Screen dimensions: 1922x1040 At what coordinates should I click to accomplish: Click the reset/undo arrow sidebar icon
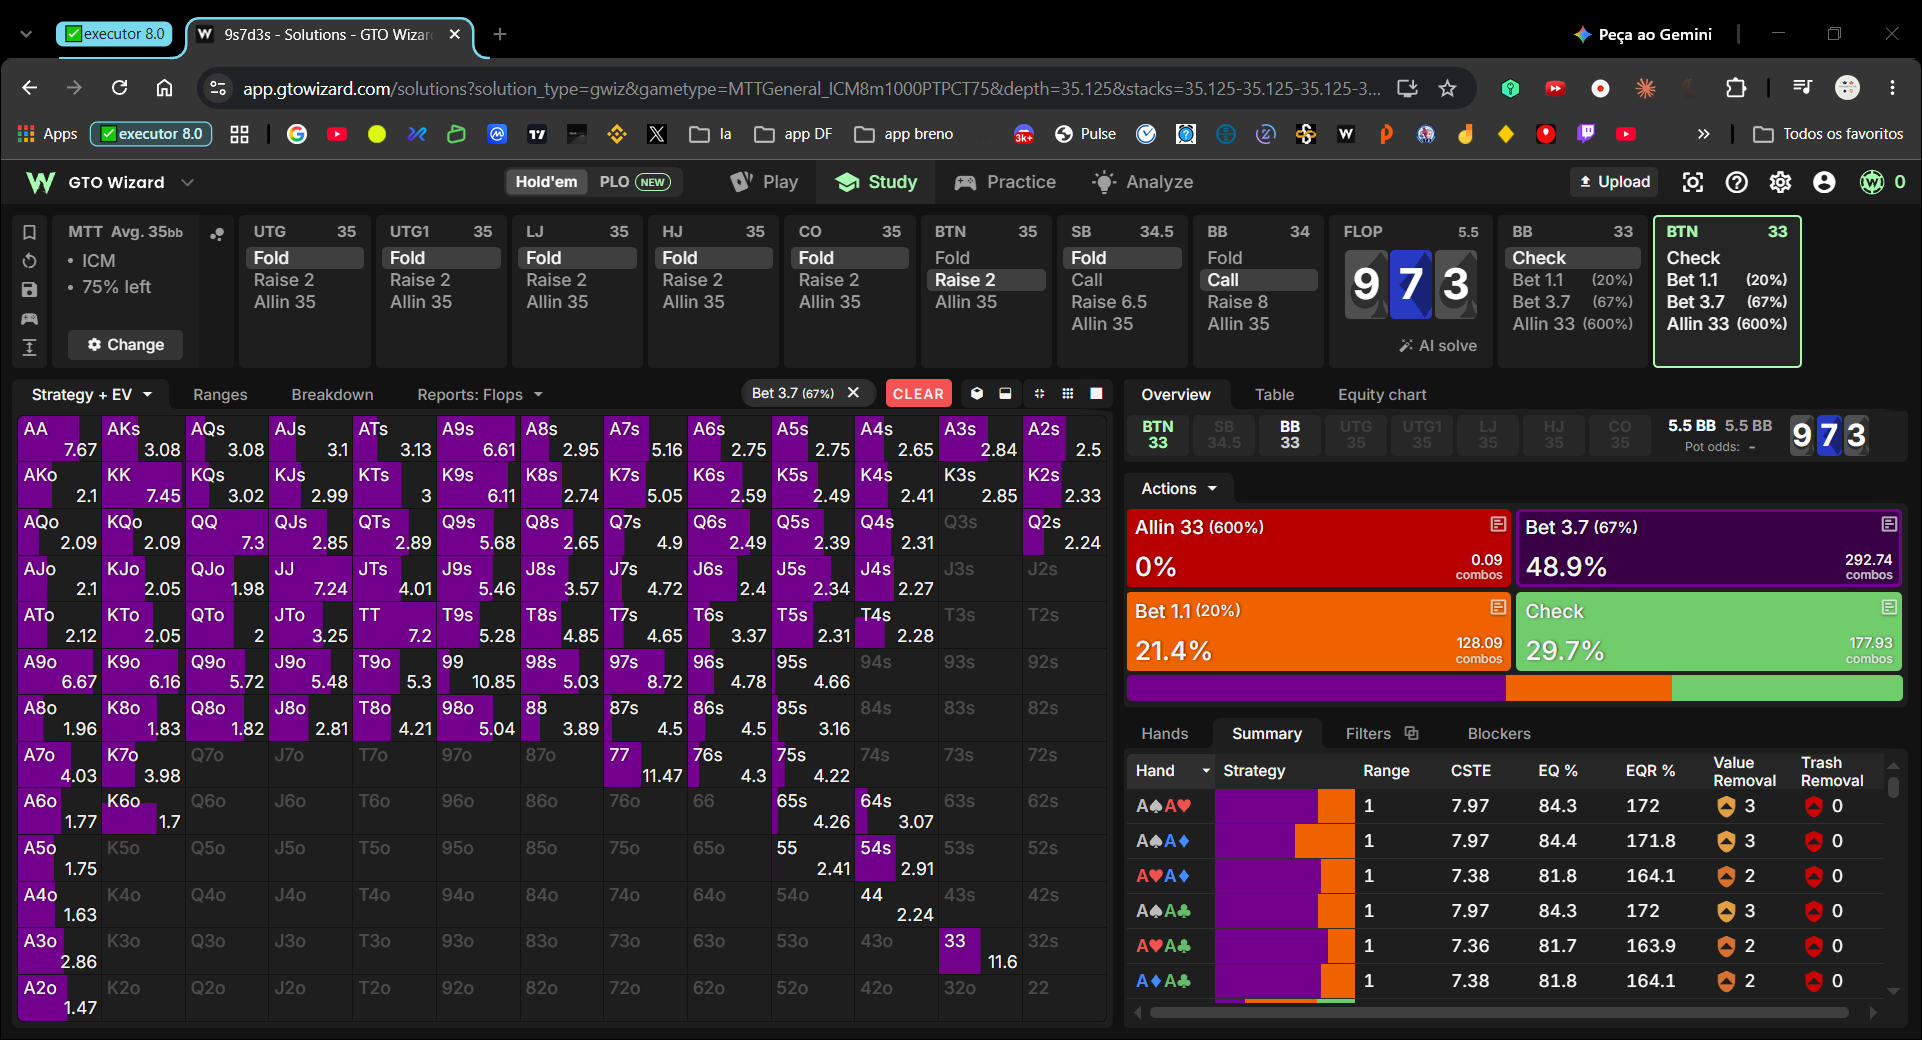(30, 261)
